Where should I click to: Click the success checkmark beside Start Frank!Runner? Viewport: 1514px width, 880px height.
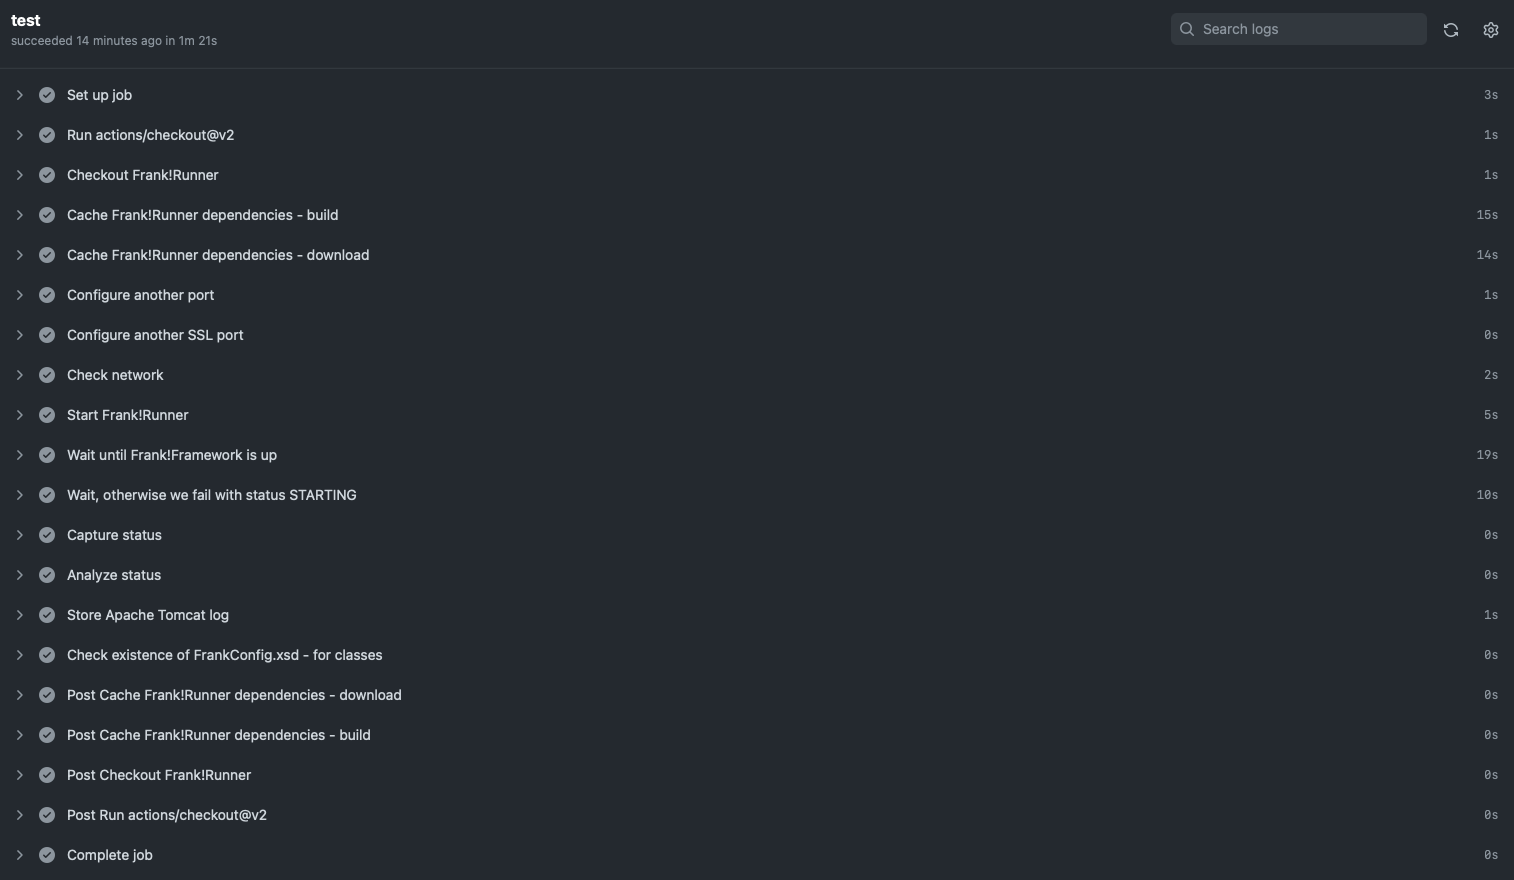tap(47, 415)
